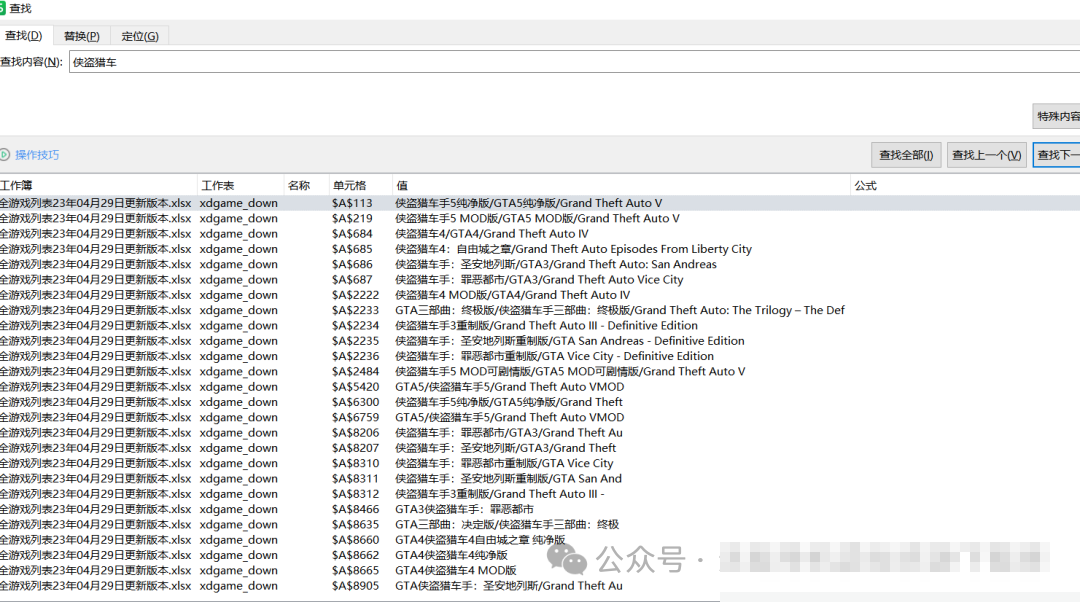Pick the GTA三部曲：决定版 result at $A$8635
The width and height of the screenshot is (1080, 602).
point(540,524)
